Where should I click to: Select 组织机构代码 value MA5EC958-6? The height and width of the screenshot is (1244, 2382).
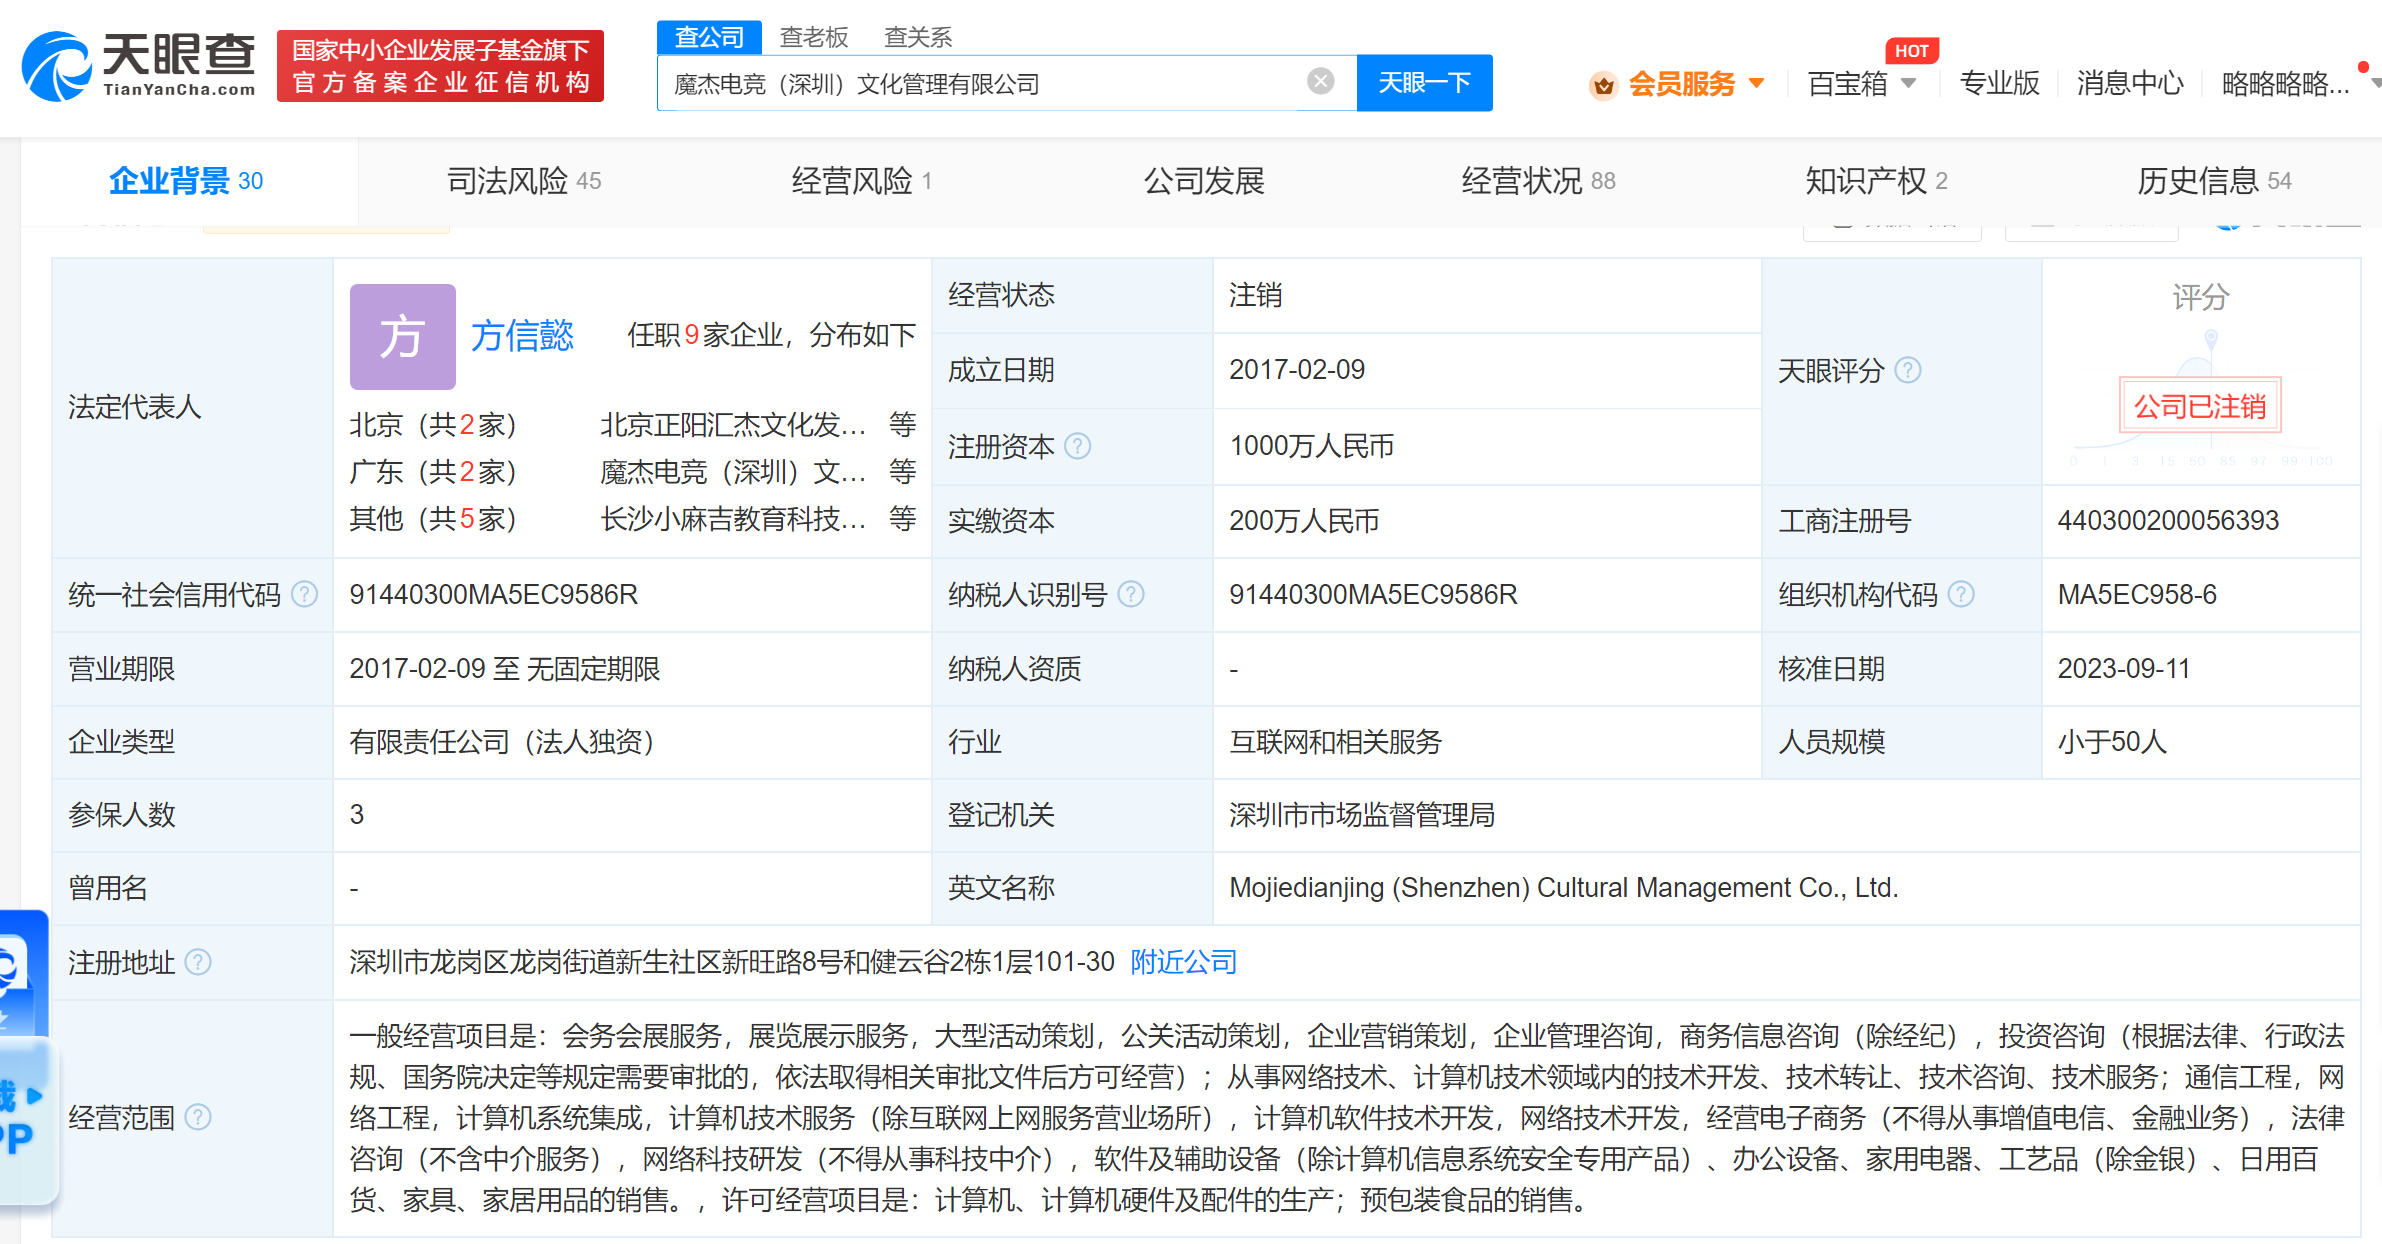coord(2137,594)
